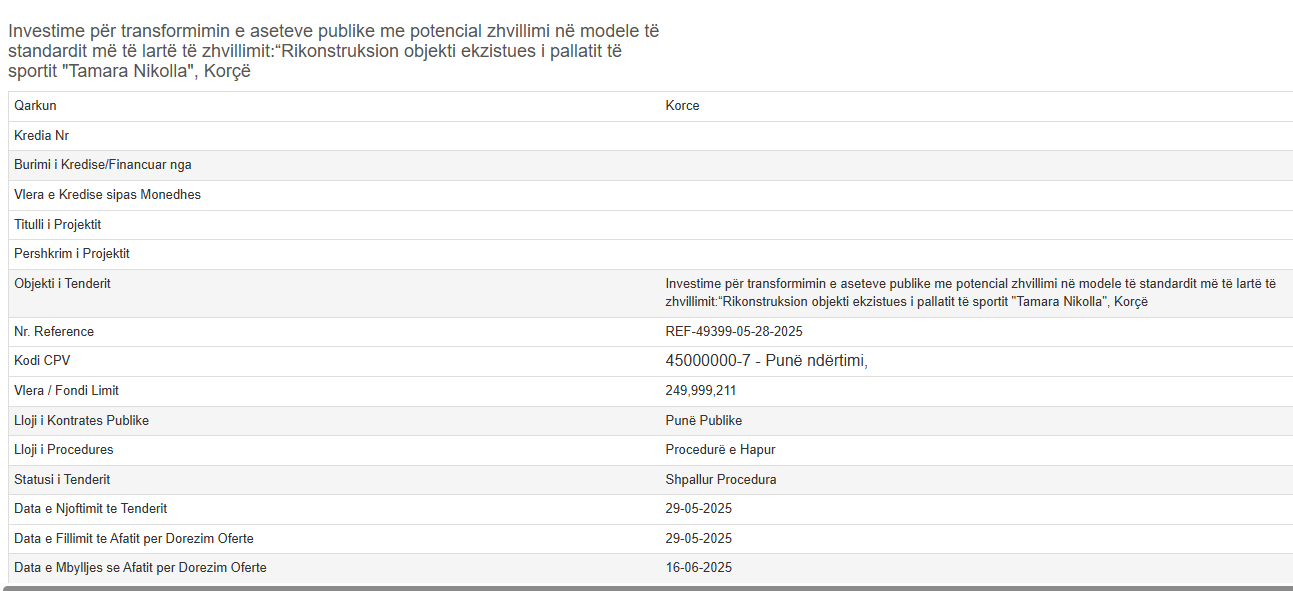Select the limit fund value 249,999,211

pos(700,391)
